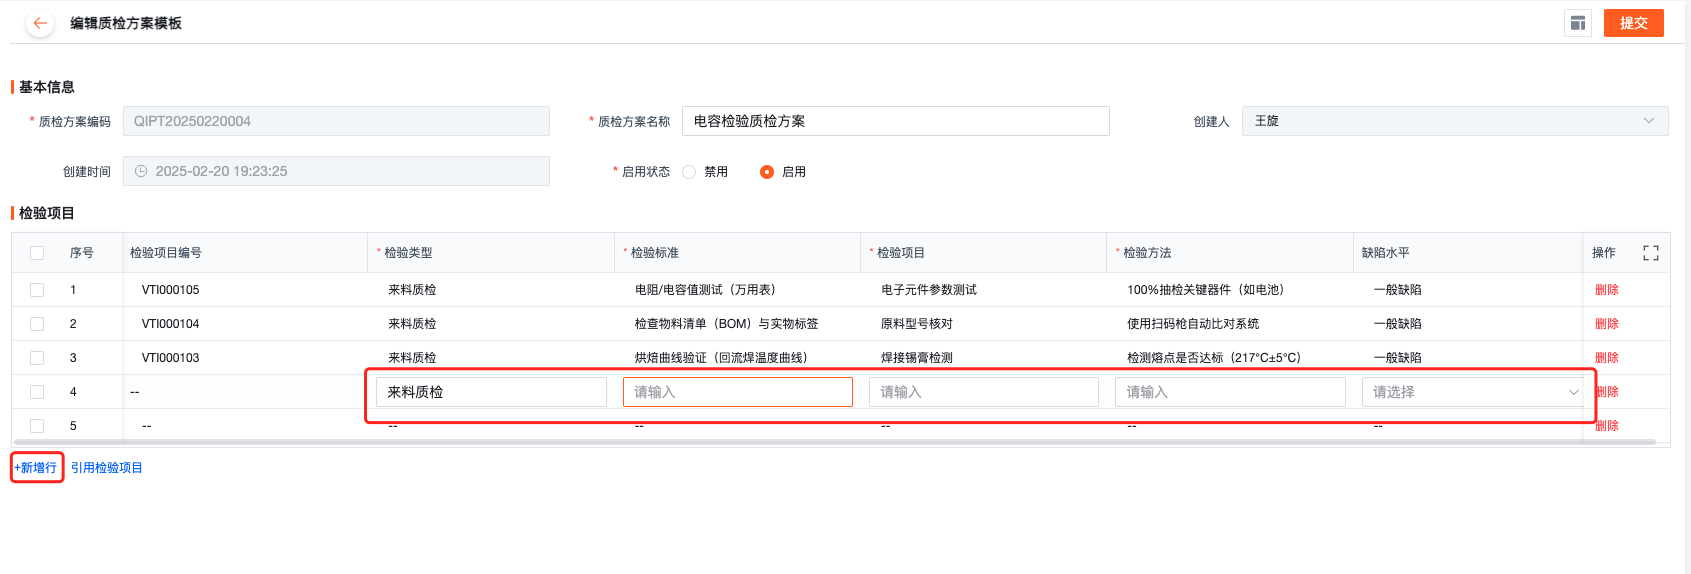Open the 缺陷水平 请选择 dropdown in row 4
Viewport: 1691px width, 574px height.
click(1473, 392)
